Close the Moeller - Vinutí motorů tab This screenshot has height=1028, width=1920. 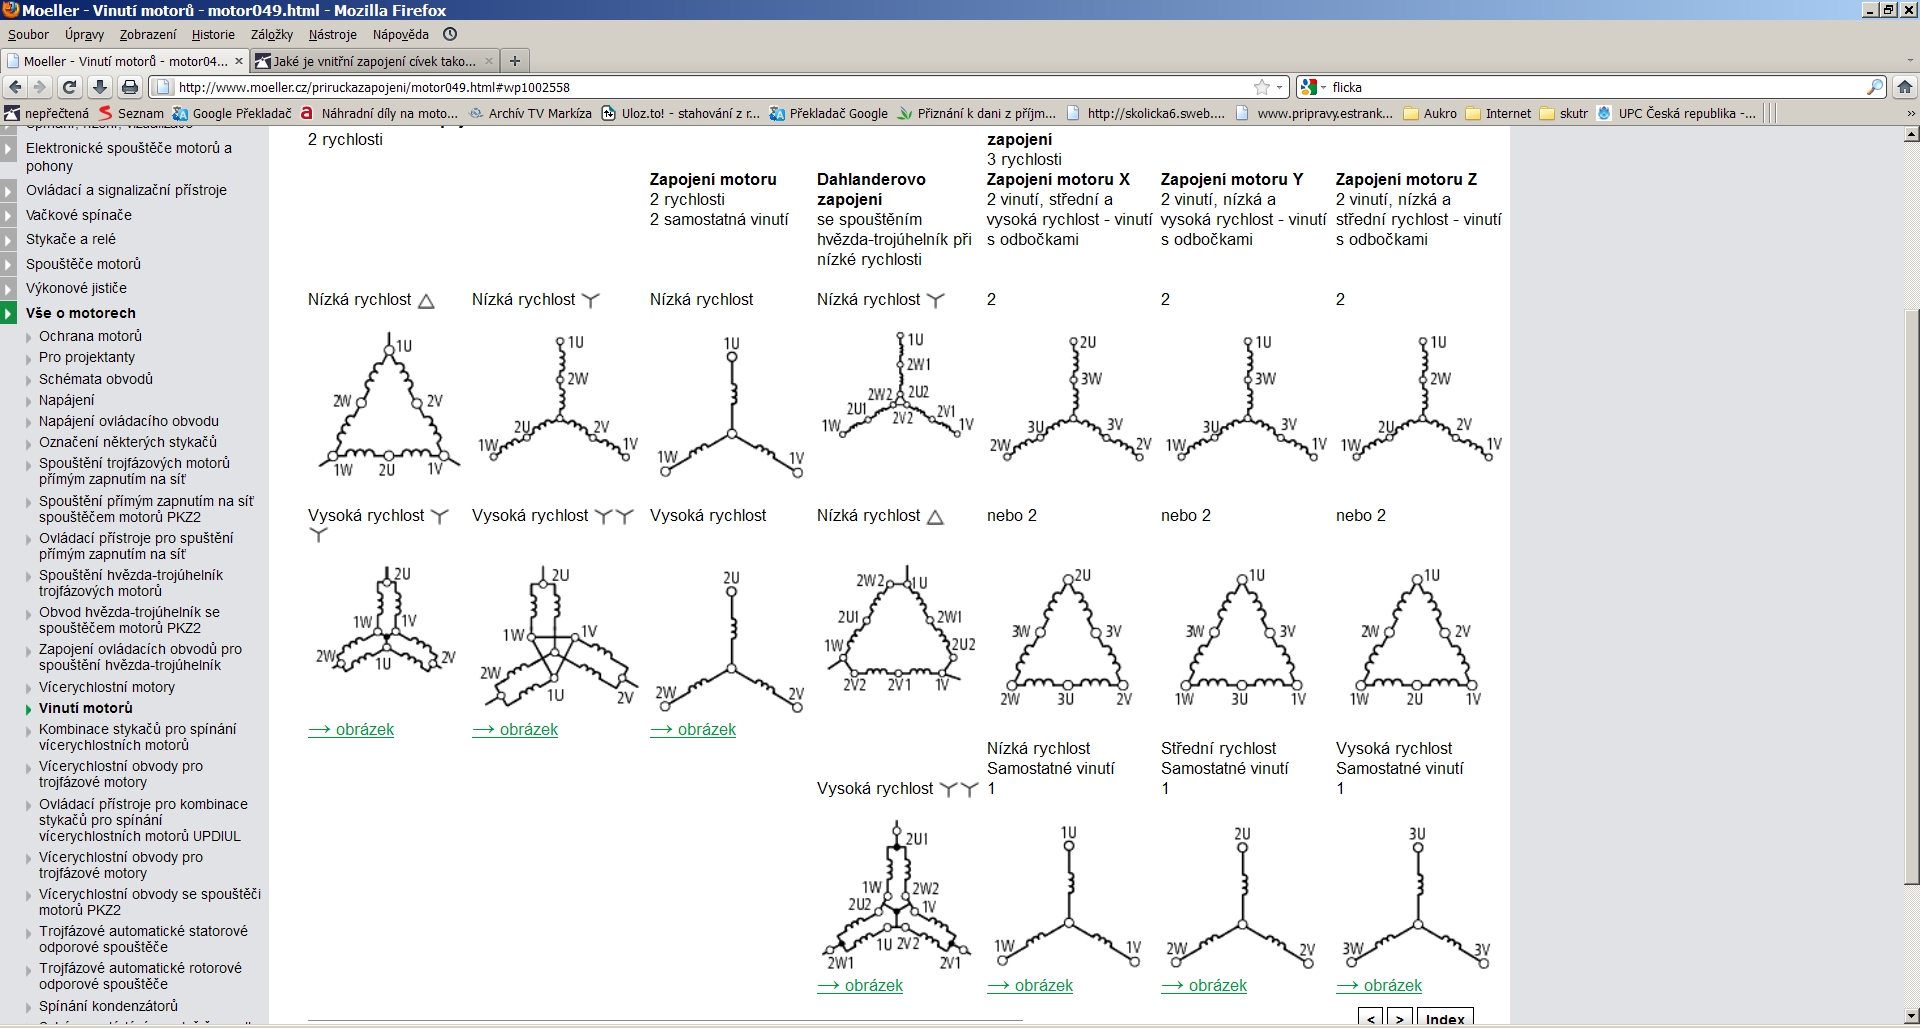click(x=239, y=61)
